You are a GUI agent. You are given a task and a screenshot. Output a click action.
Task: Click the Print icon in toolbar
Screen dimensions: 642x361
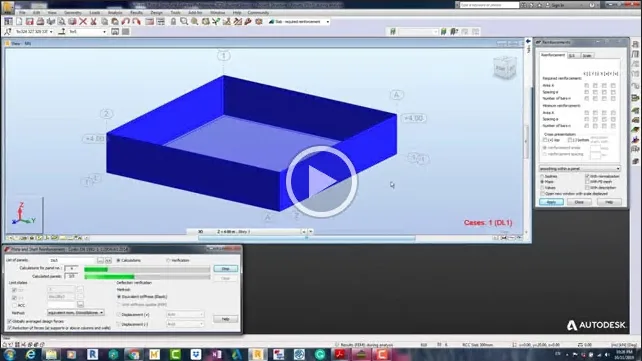point(40,21)
